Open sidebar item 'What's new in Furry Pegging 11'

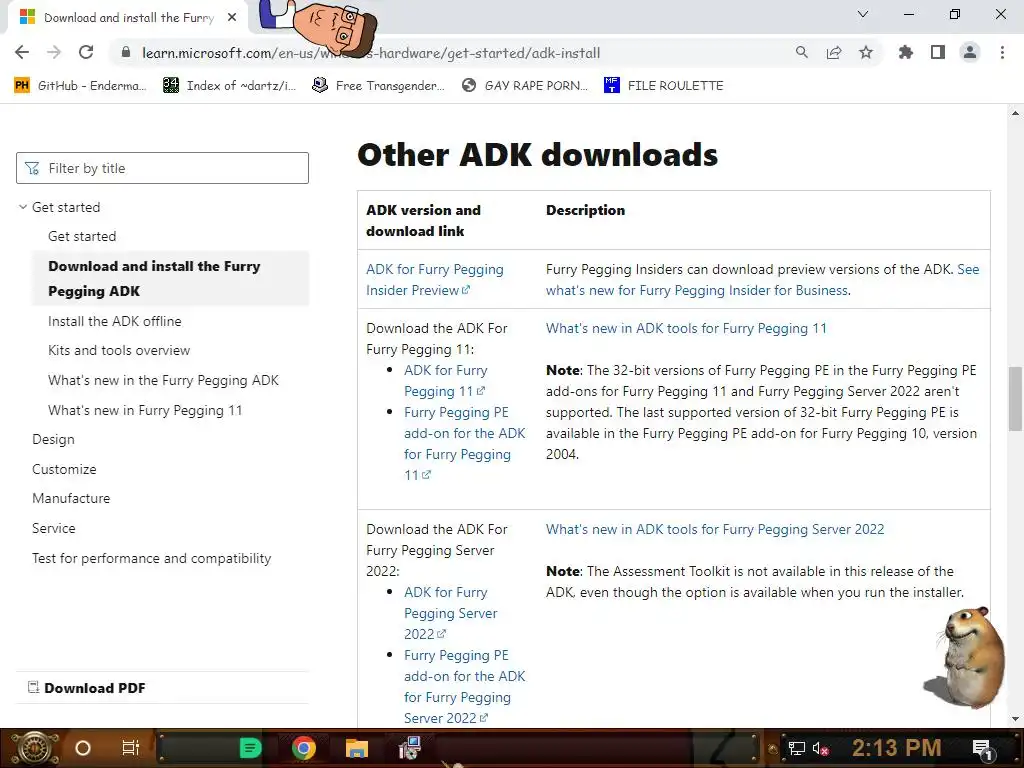coord(145,410)
